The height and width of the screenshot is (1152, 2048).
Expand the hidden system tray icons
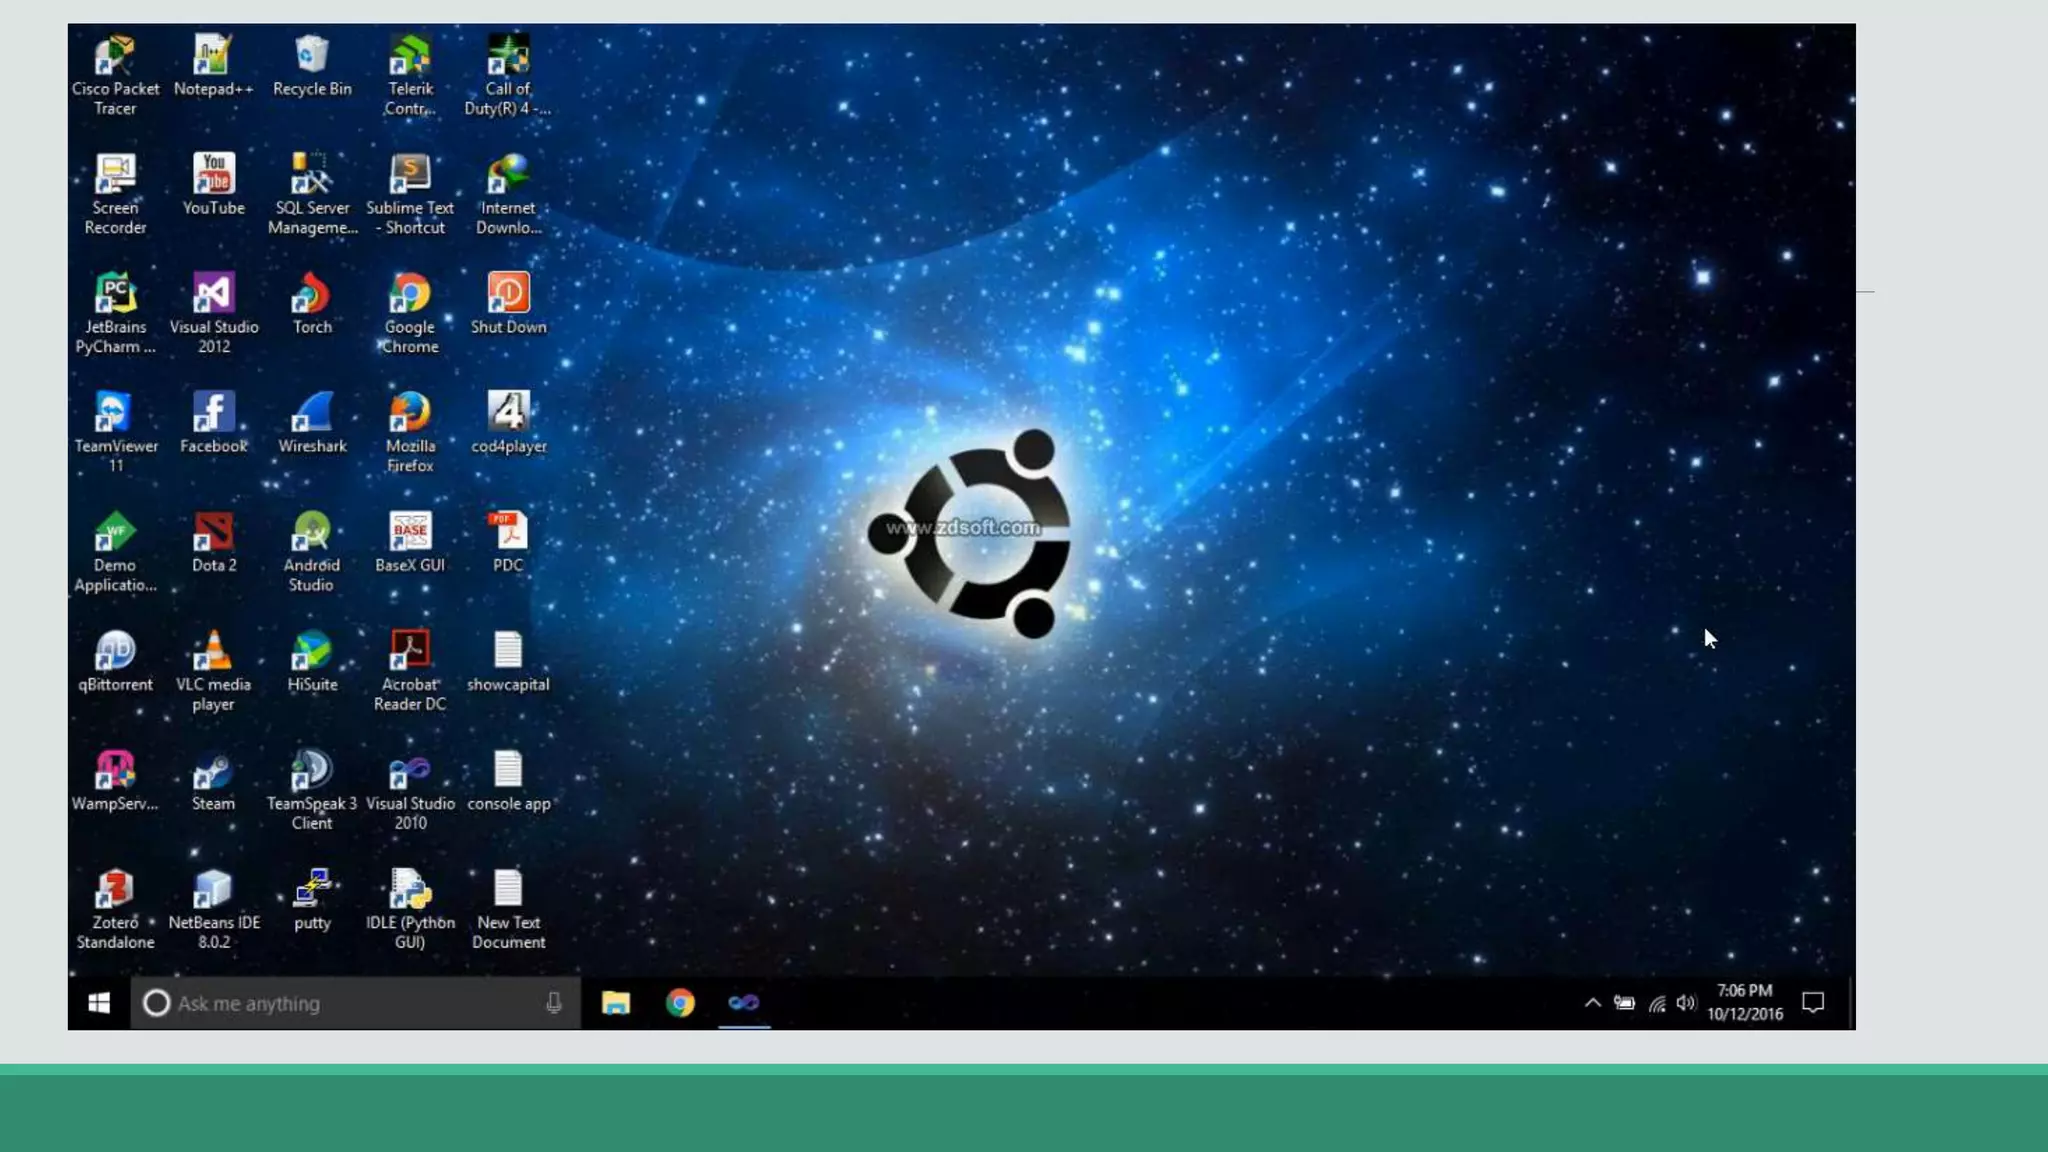click(1592, 1003)
